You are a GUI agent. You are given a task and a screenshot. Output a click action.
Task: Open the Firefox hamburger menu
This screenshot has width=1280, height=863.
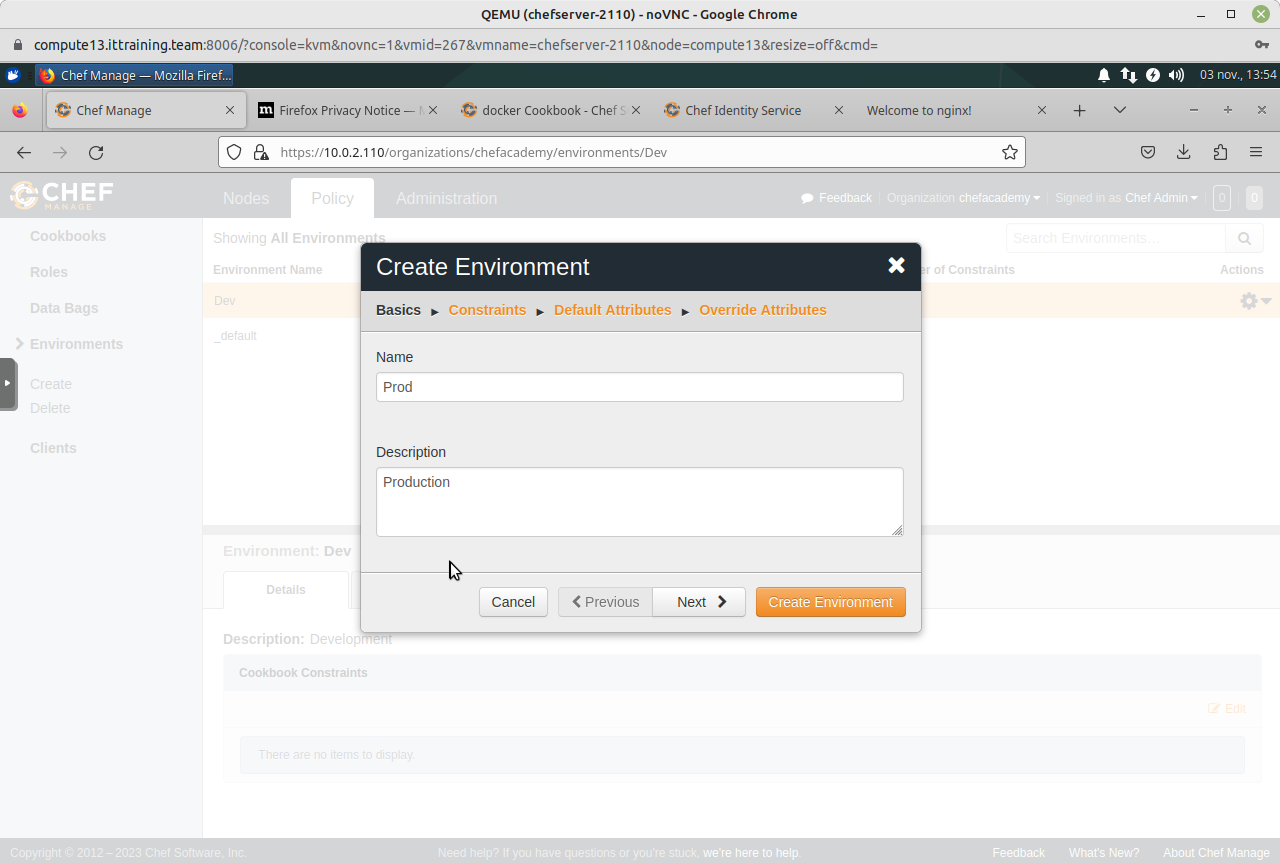1256,152
